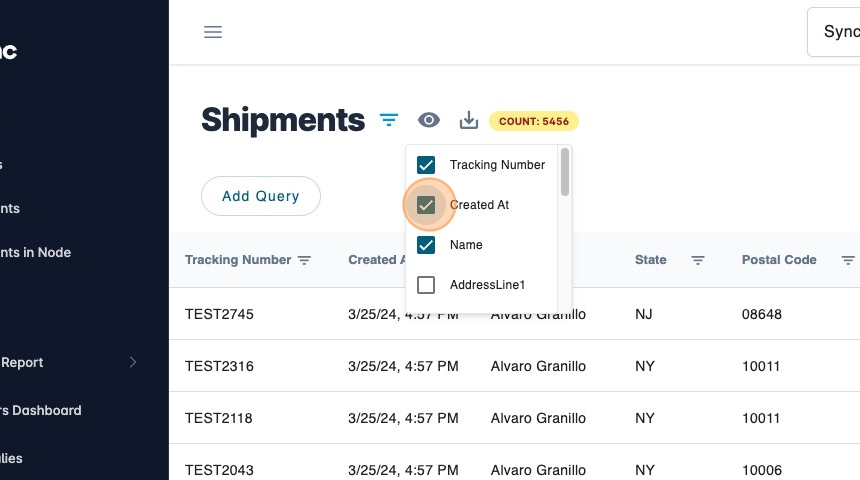This screenshot has height=480, width=860.
Task: Download shipments with the export icon
Action: tap(469, 121)
